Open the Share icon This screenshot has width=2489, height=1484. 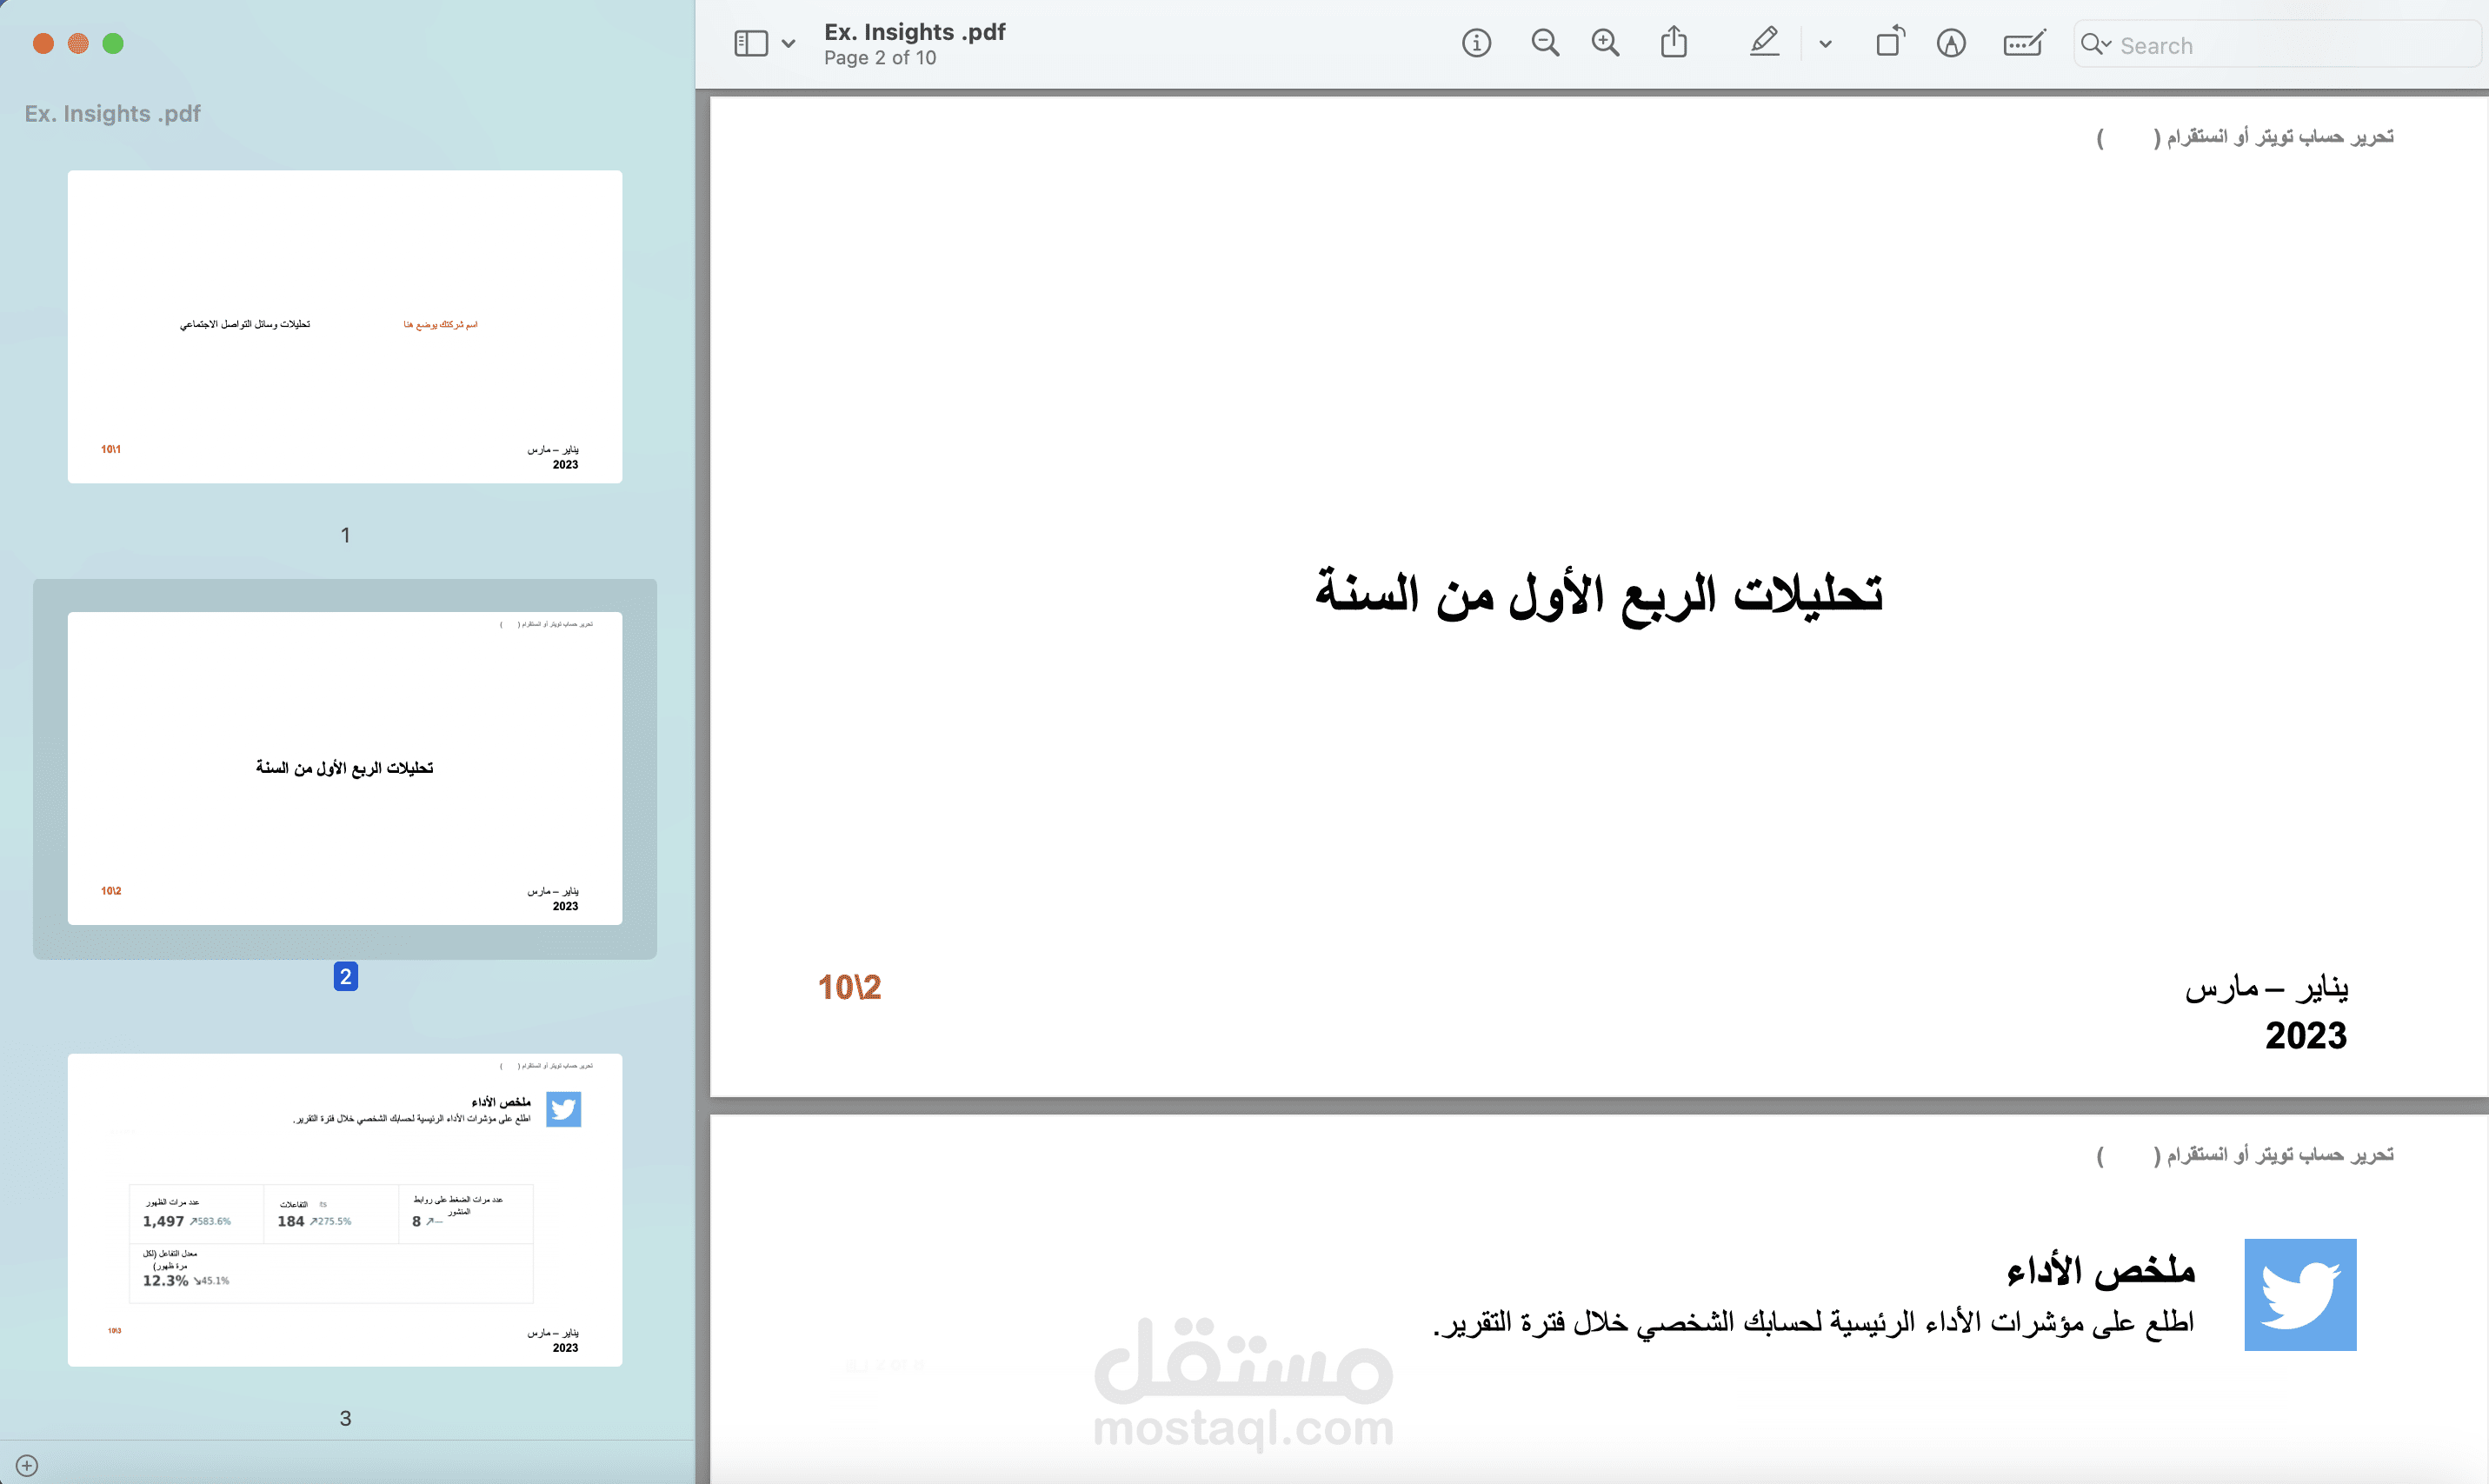point(1674,43)
